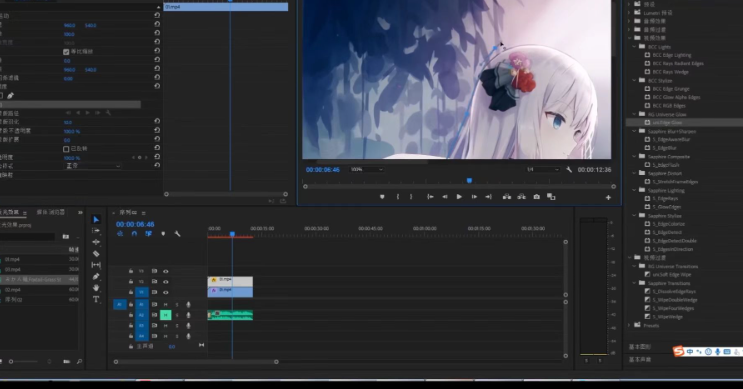Viewport: 743px width, 389px height.
Task: Click Mark In bracket button
Action: 398,197
